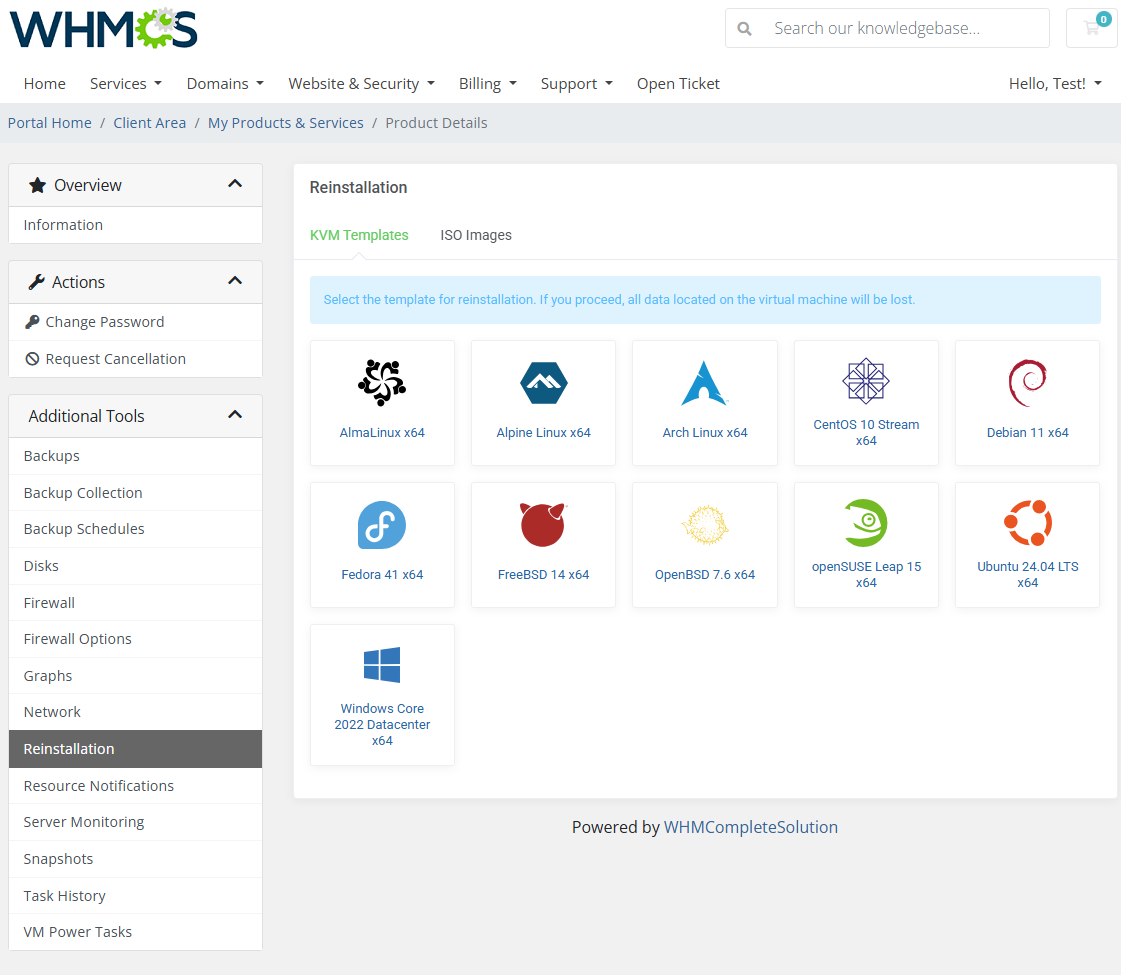
Task: Go to Home in the navbar
Action: [x=44, y=84]
